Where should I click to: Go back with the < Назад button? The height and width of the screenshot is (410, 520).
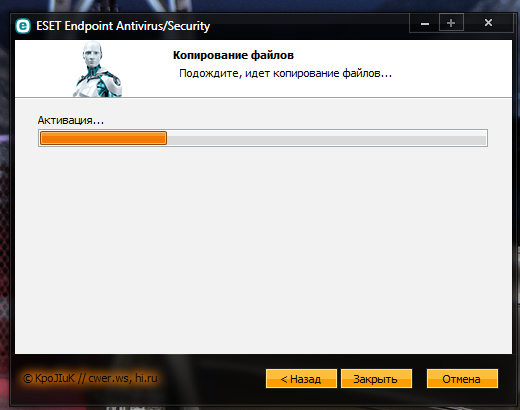click(301, 379)
